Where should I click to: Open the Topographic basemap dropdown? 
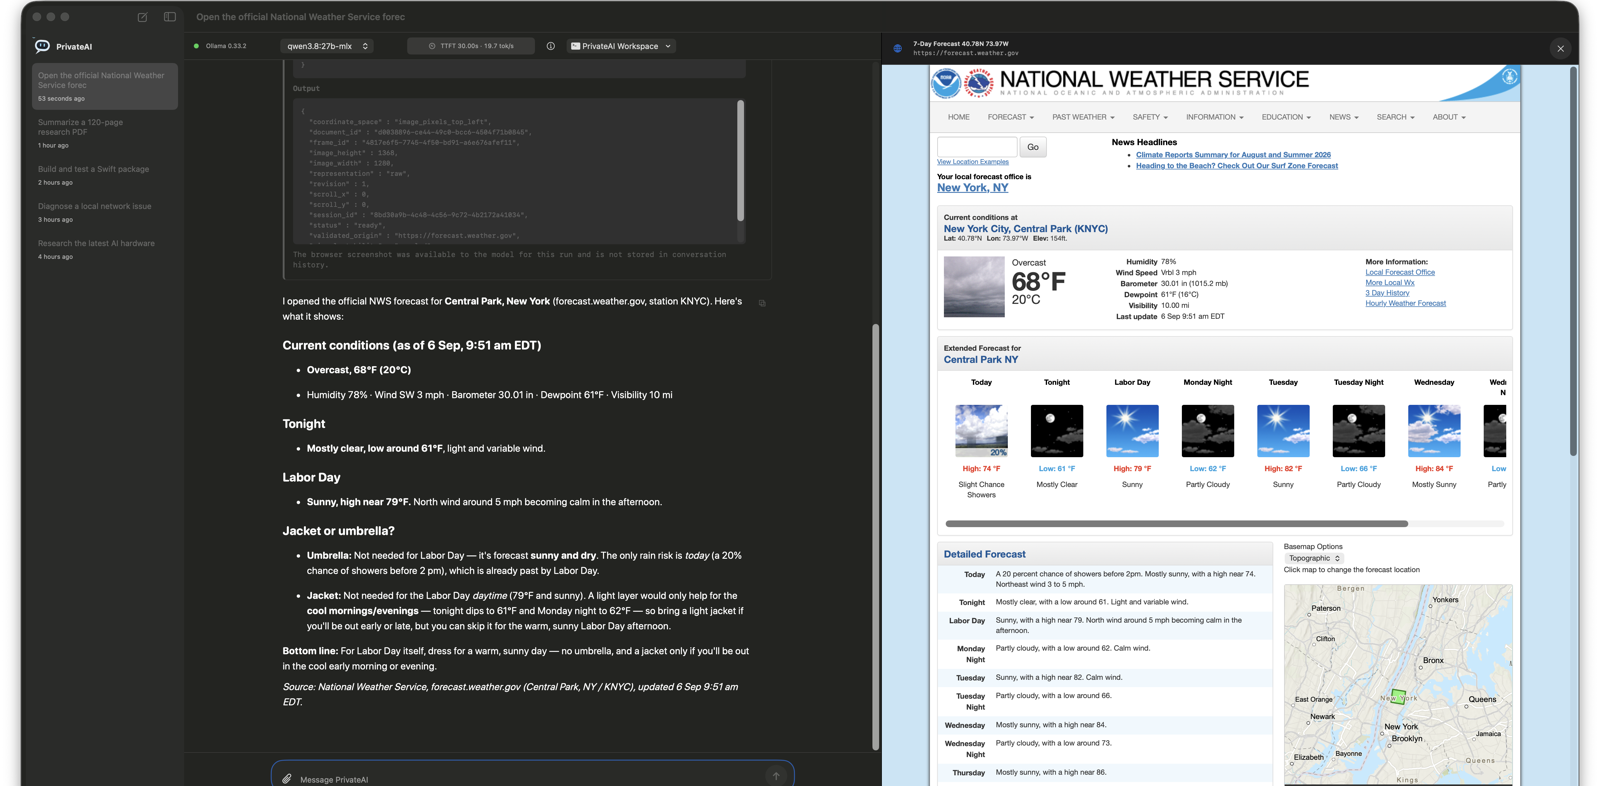coord(1314,558)
